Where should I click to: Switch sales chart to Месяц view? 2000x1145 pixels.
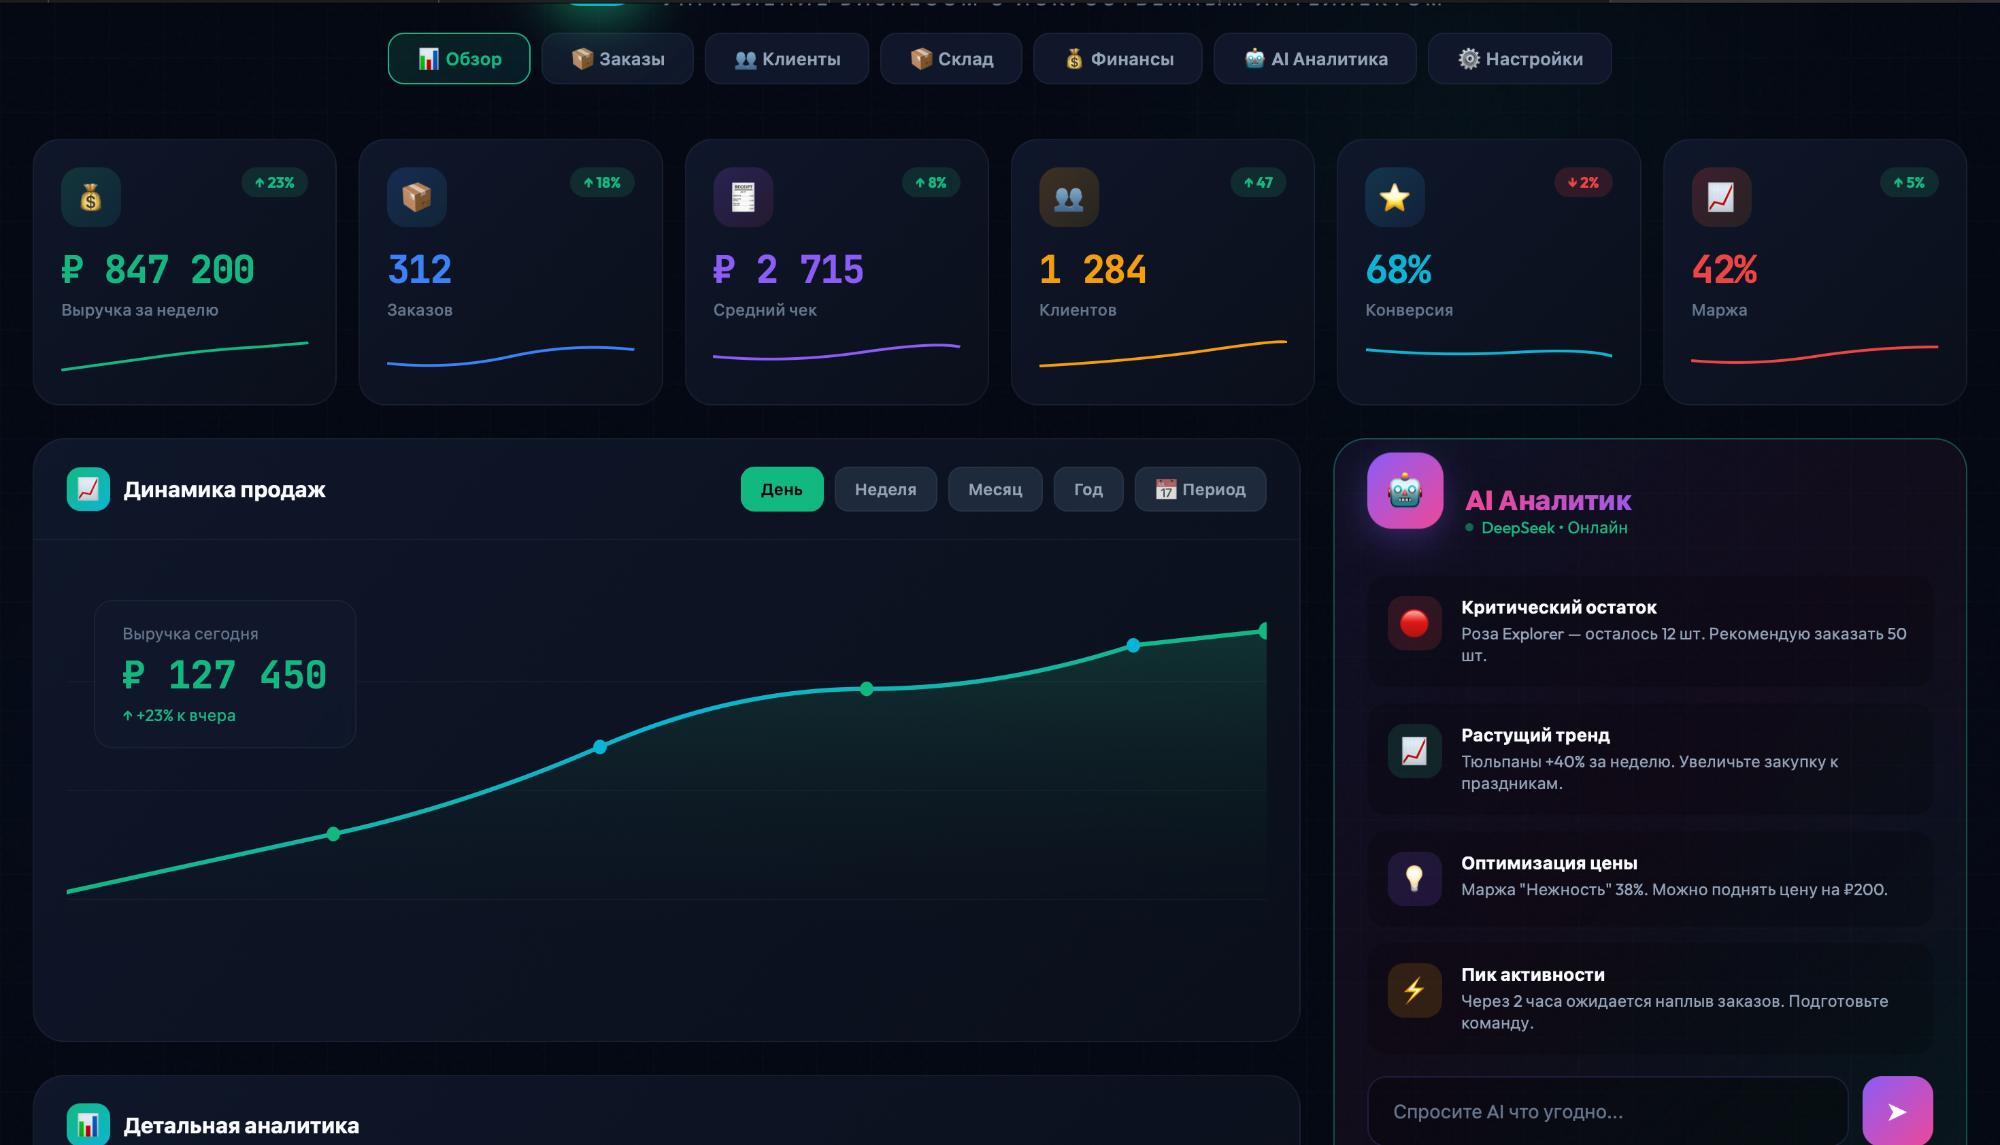[995, 489]
